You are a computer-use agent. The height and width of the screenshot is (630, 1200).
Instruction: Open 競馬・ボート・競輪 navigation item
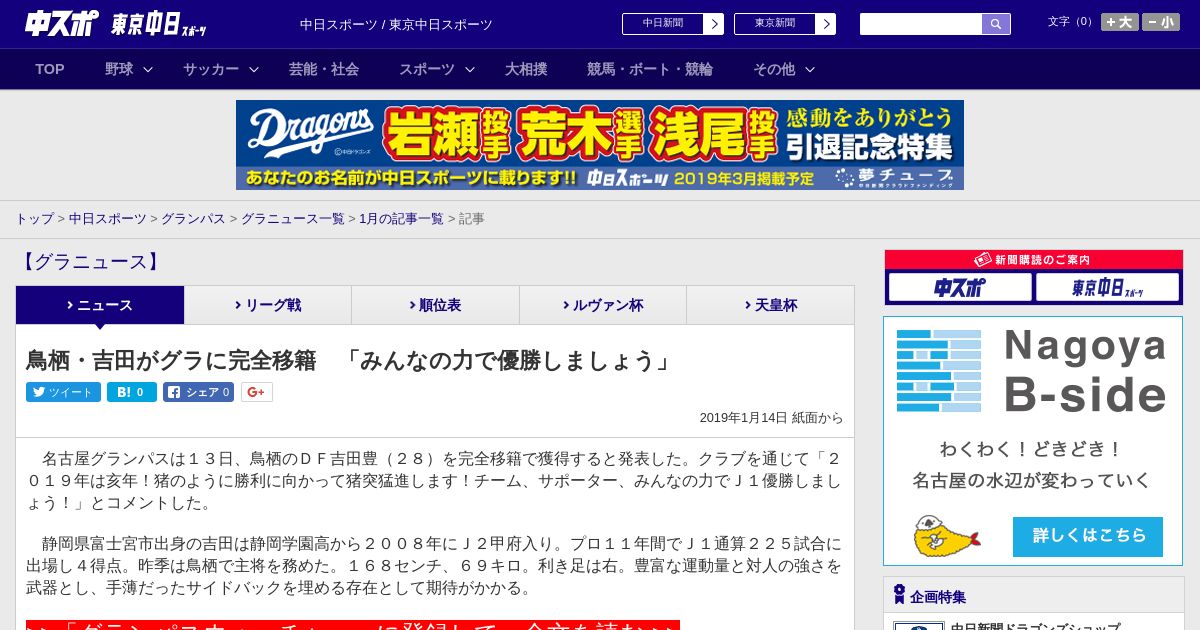[650, 69]
